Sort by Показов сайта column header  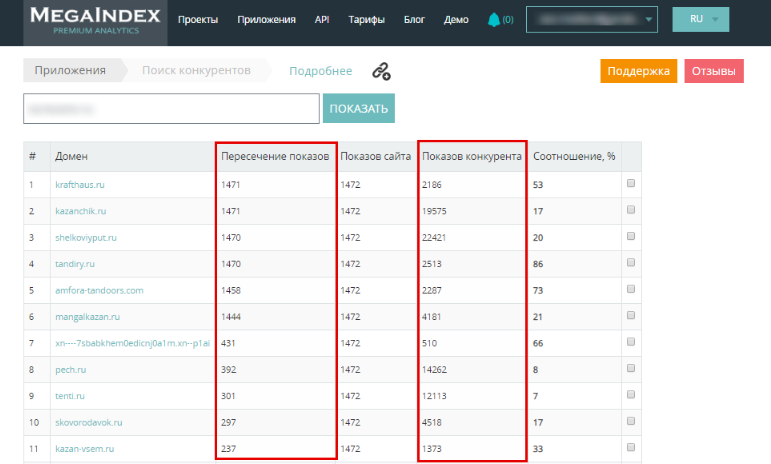coord(375,156)
